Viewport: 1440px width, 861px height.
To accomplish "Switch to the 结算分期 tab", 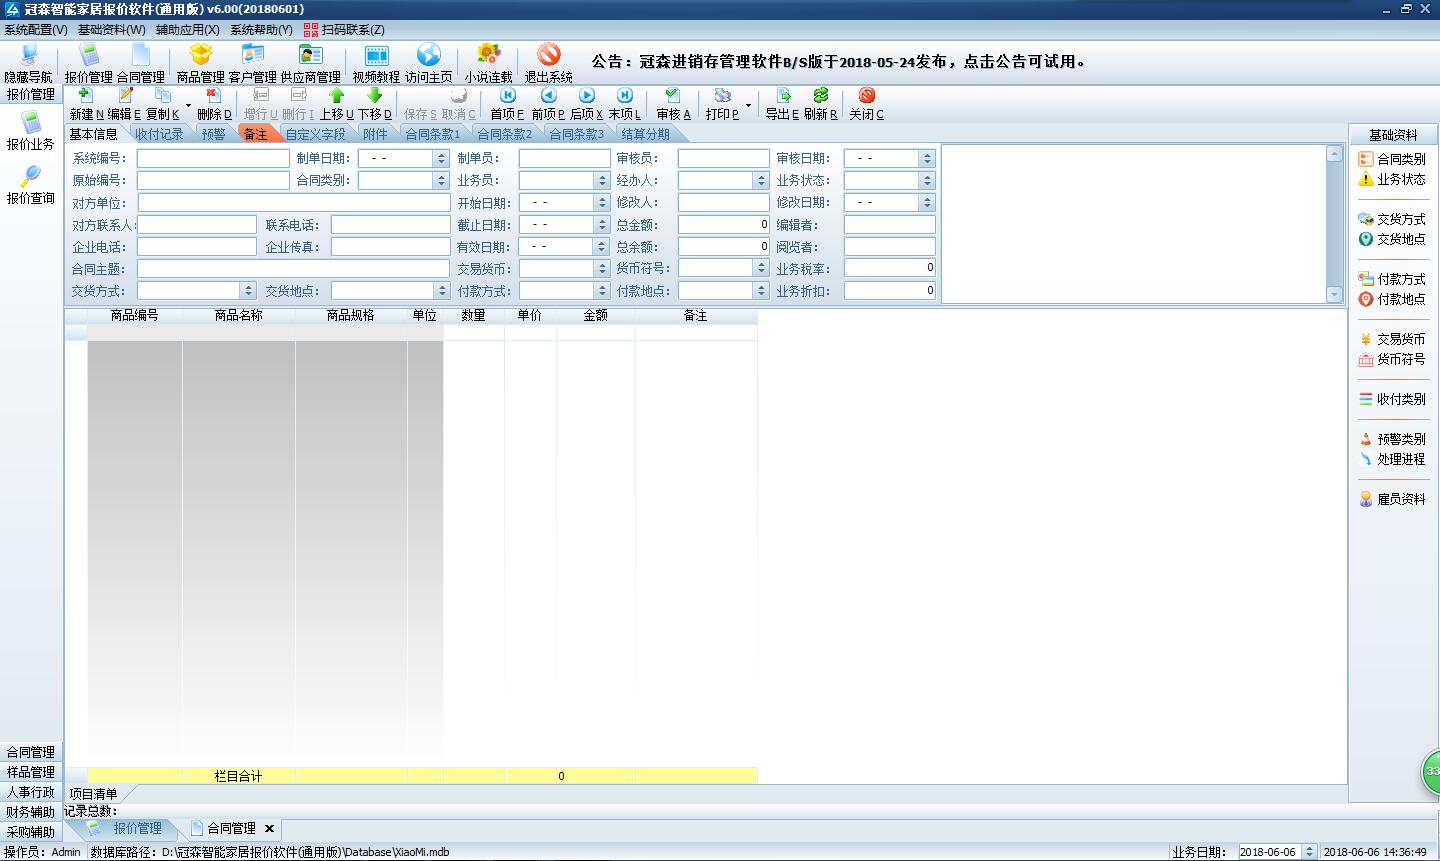I will point(645,134).
